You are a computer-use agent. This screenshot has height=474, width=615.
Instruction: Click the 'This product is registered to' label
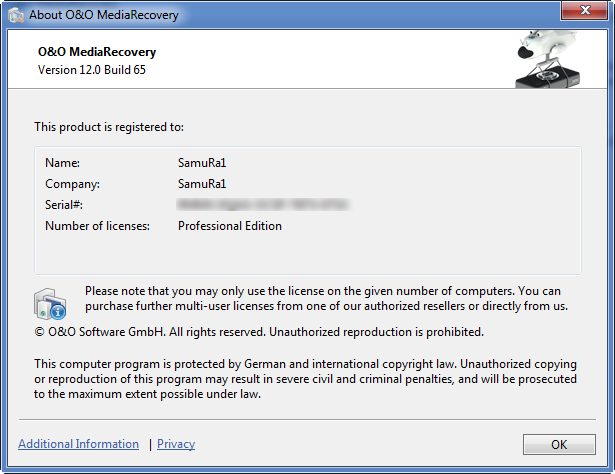[x=109, y=127]
